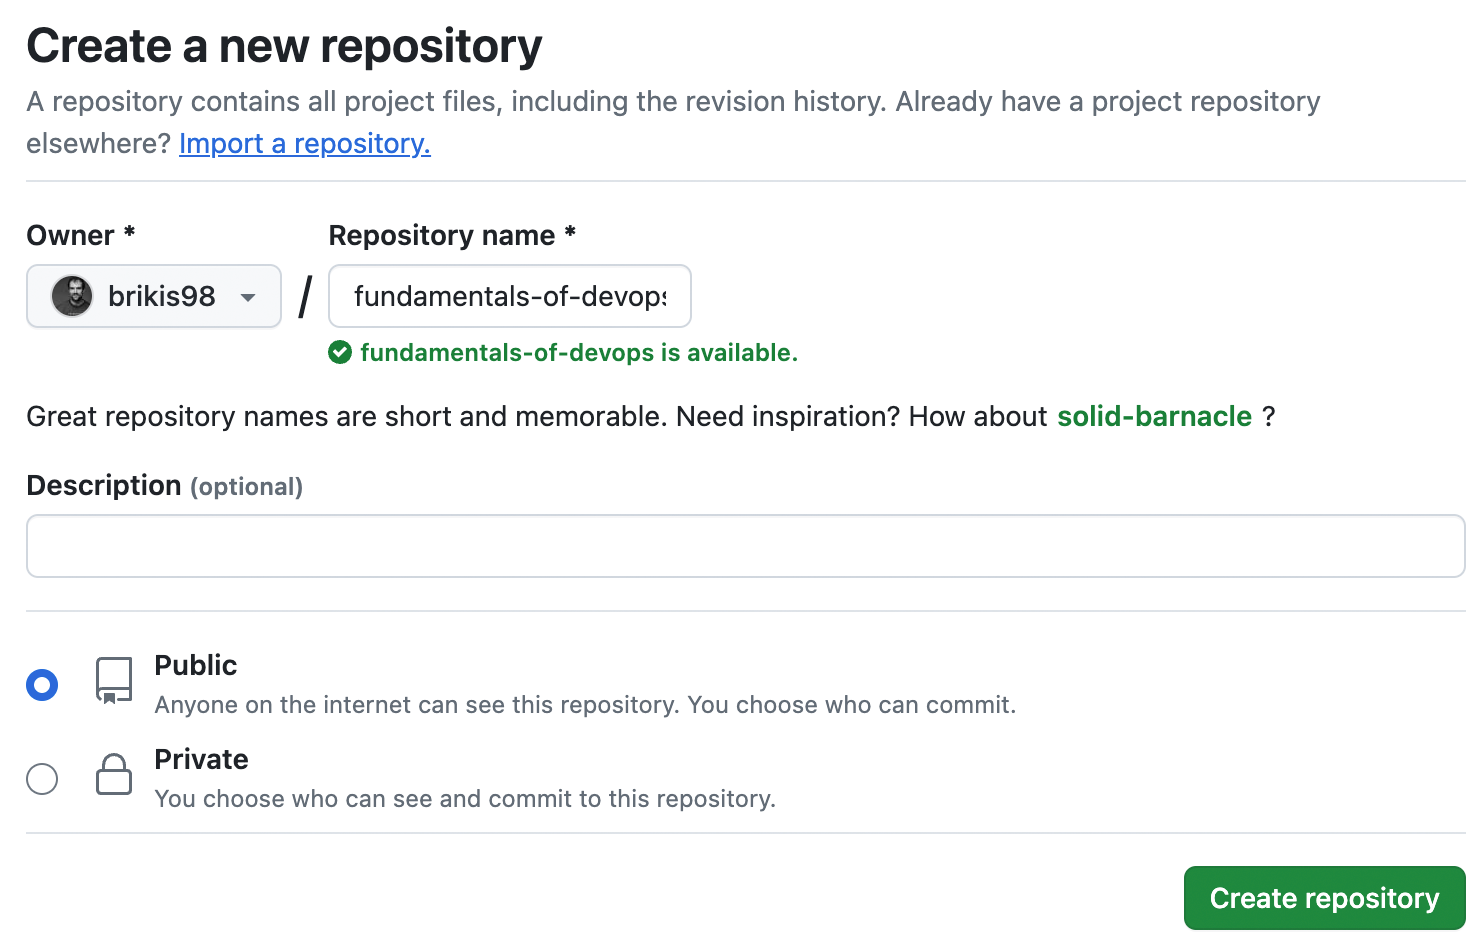1483x941 pixels.
Task: Click the 'Create a new repository' heading
Action: click(x=284, y=46)
